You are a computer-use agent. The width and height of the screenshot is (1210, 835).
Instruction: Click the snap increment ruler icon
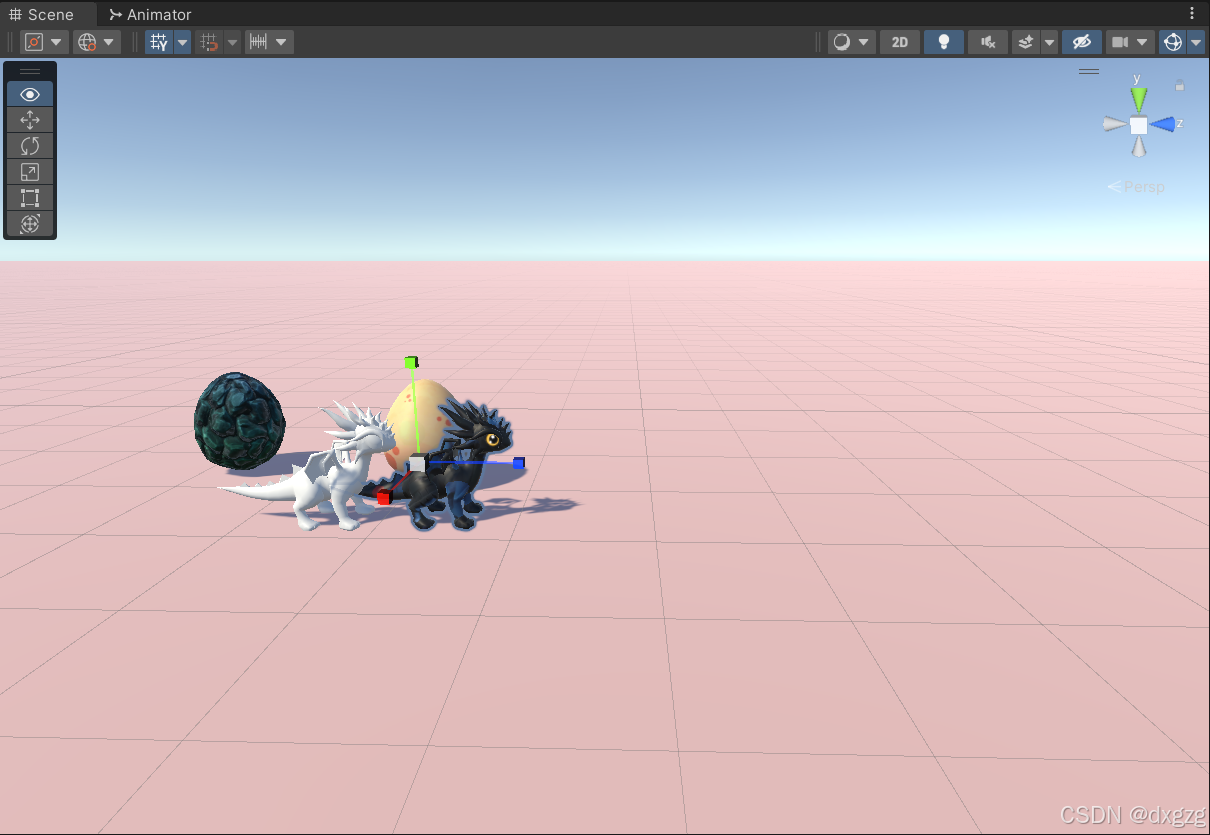258,42
